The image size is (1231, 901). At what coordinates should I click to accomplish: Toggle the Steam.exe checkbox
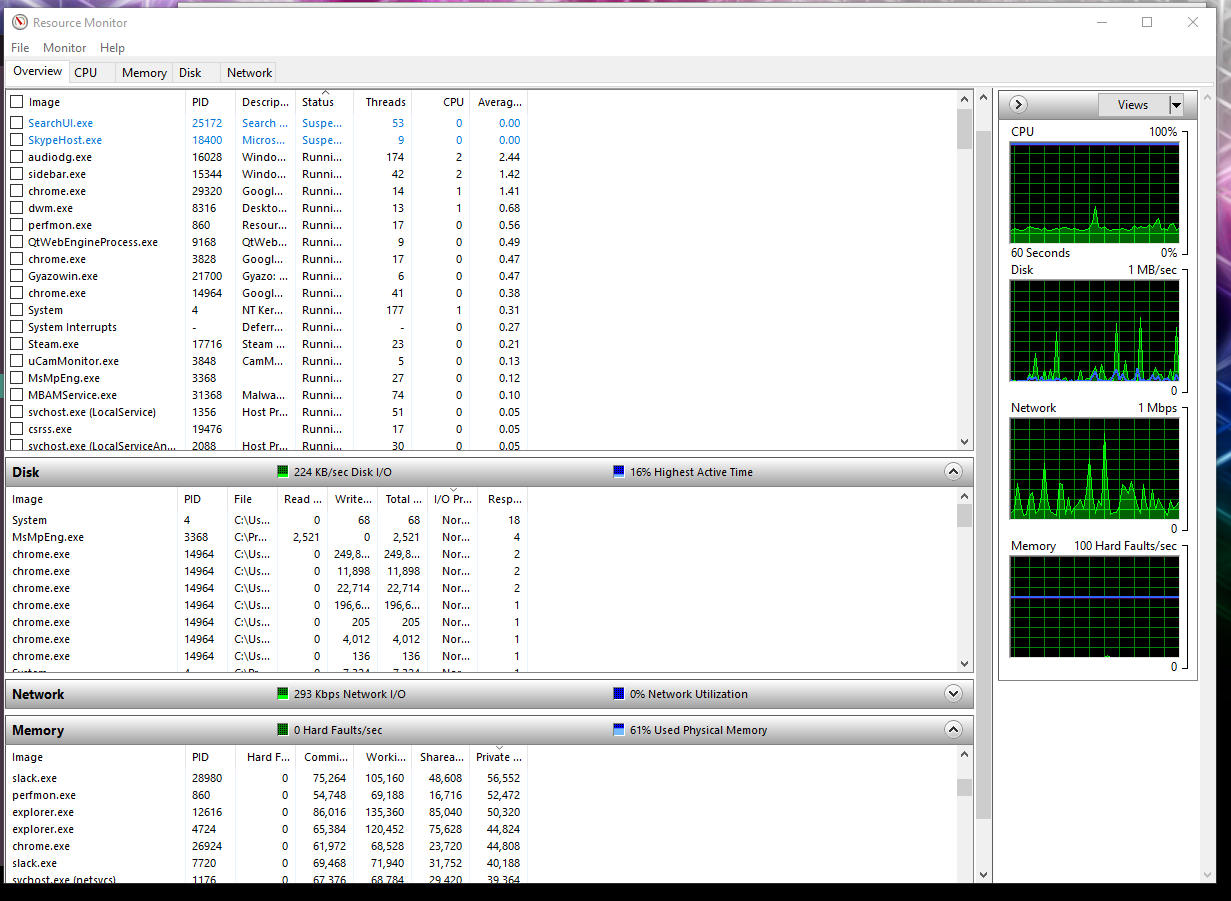pyautogui.click(x=17, y=344)
